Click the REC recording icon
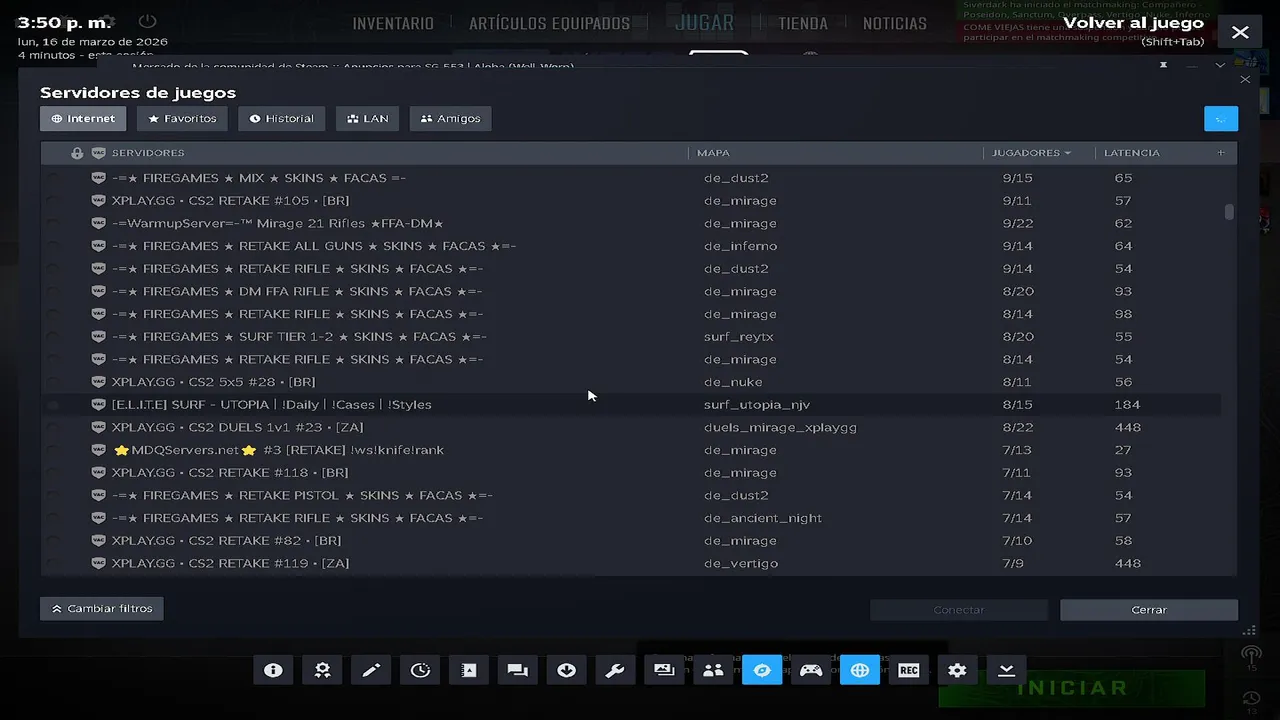 pos(909,670)
